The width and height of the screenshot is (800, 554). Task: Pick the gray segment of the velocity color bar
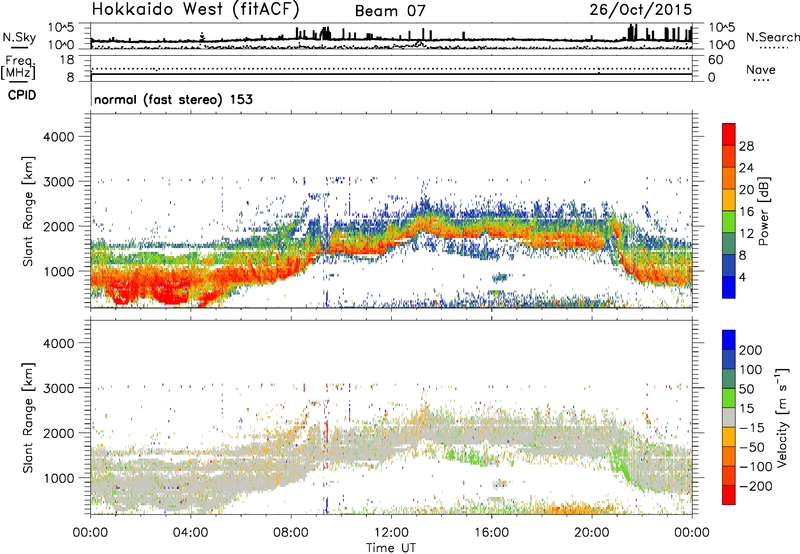click(729, 418)
